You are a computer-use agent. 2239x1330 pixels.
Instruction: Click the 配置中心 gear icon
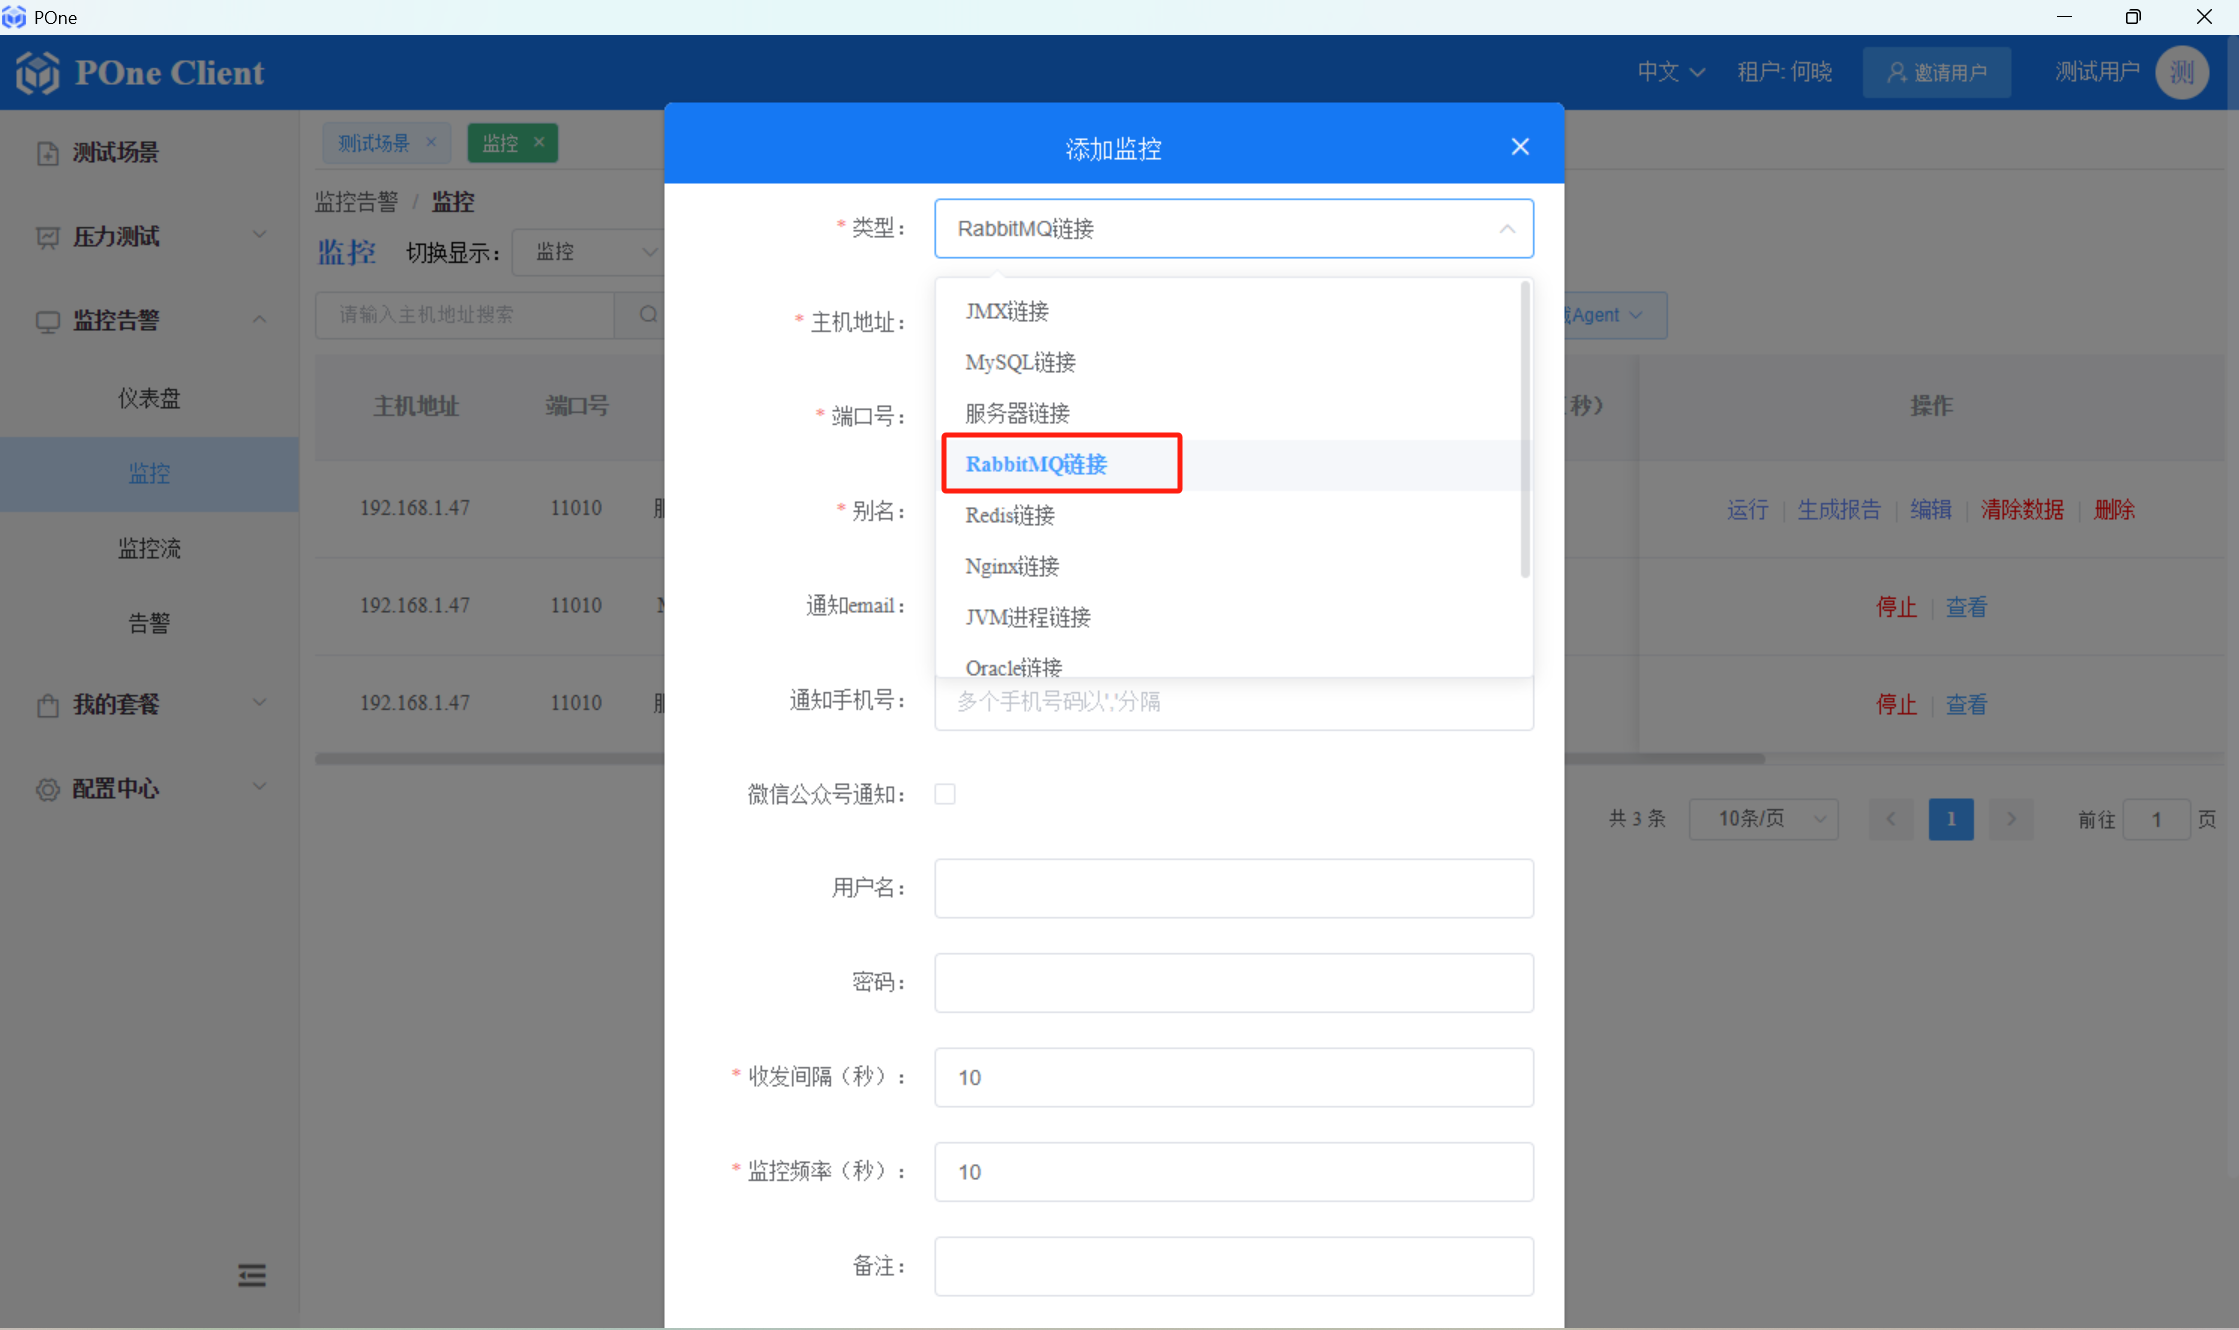[x=47, y=789]
